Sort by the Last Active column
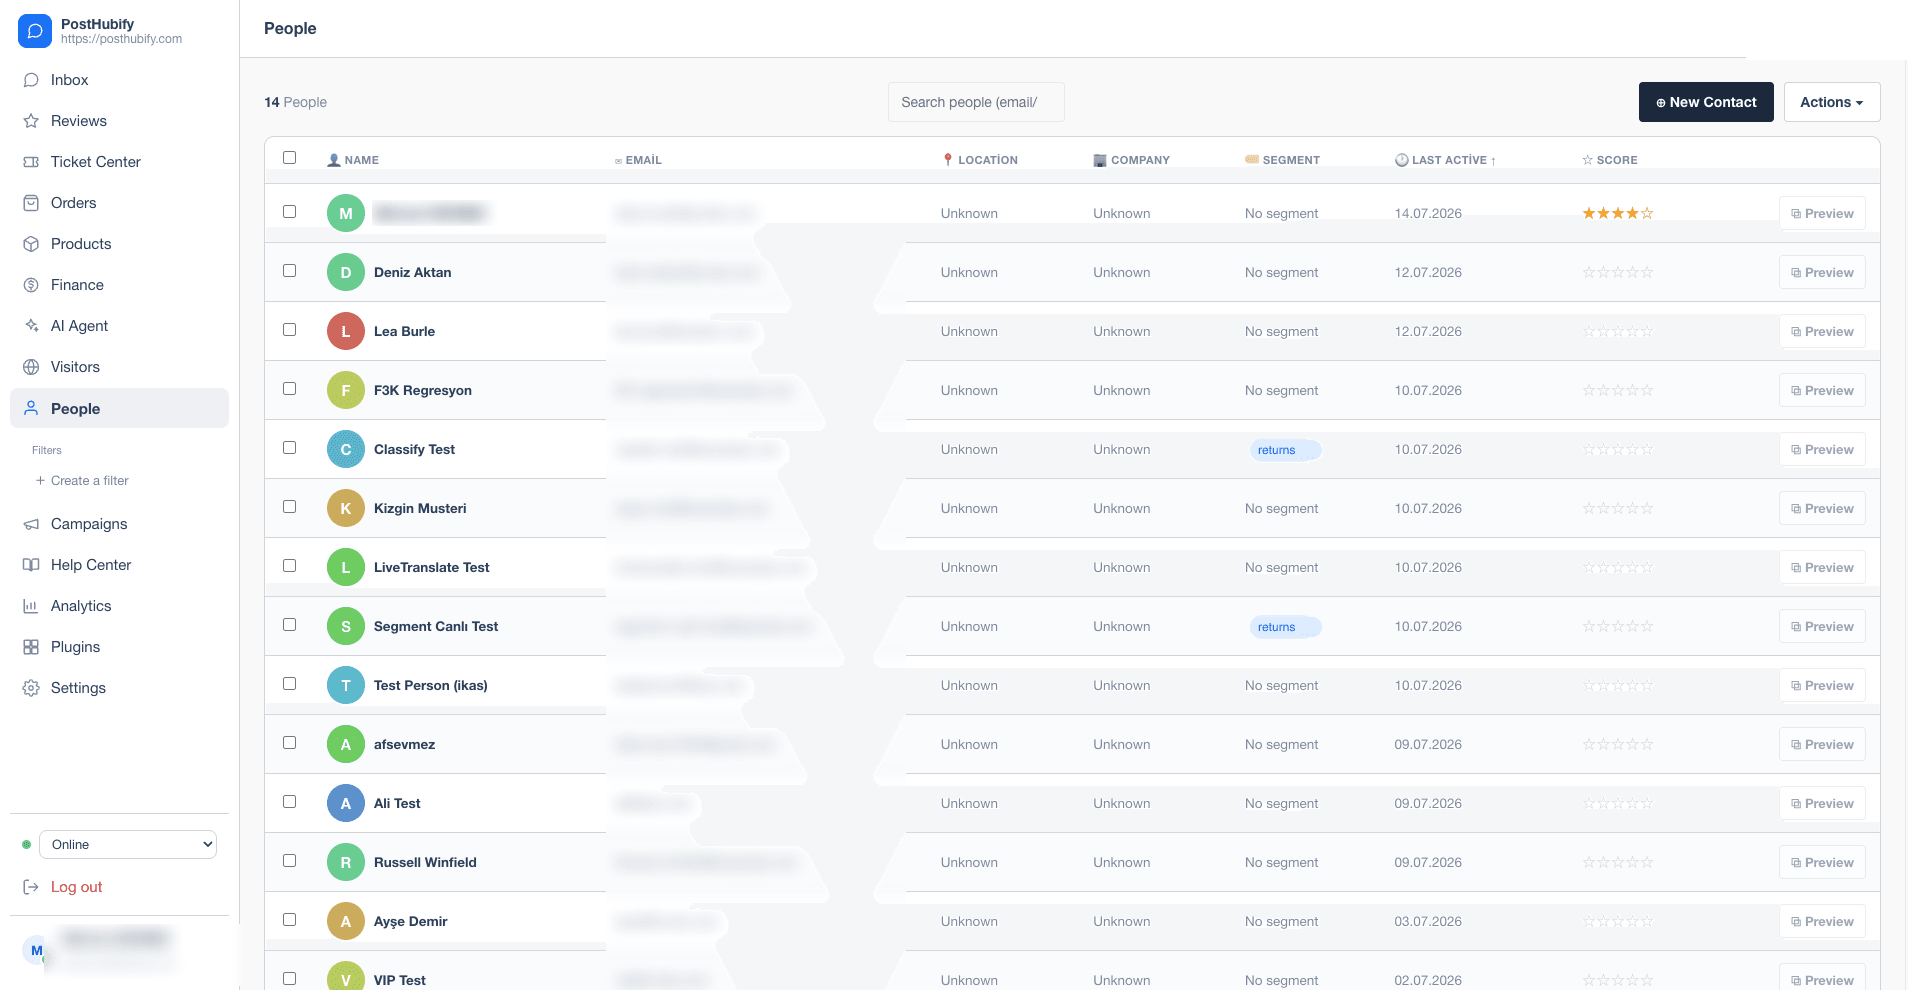1908x990 pixels. click(x=1446, y=160)
